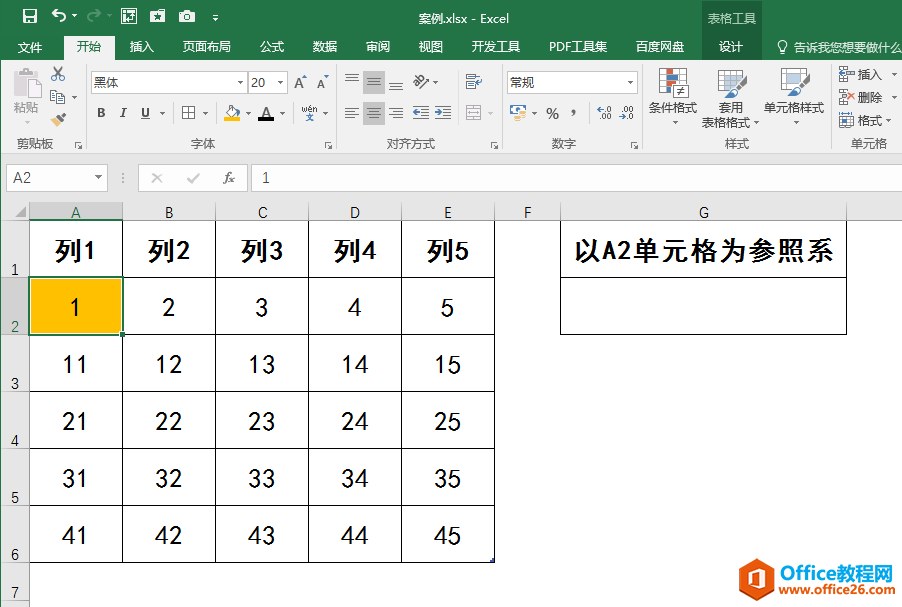Select all cells with corner triangle

coord(20,212)
